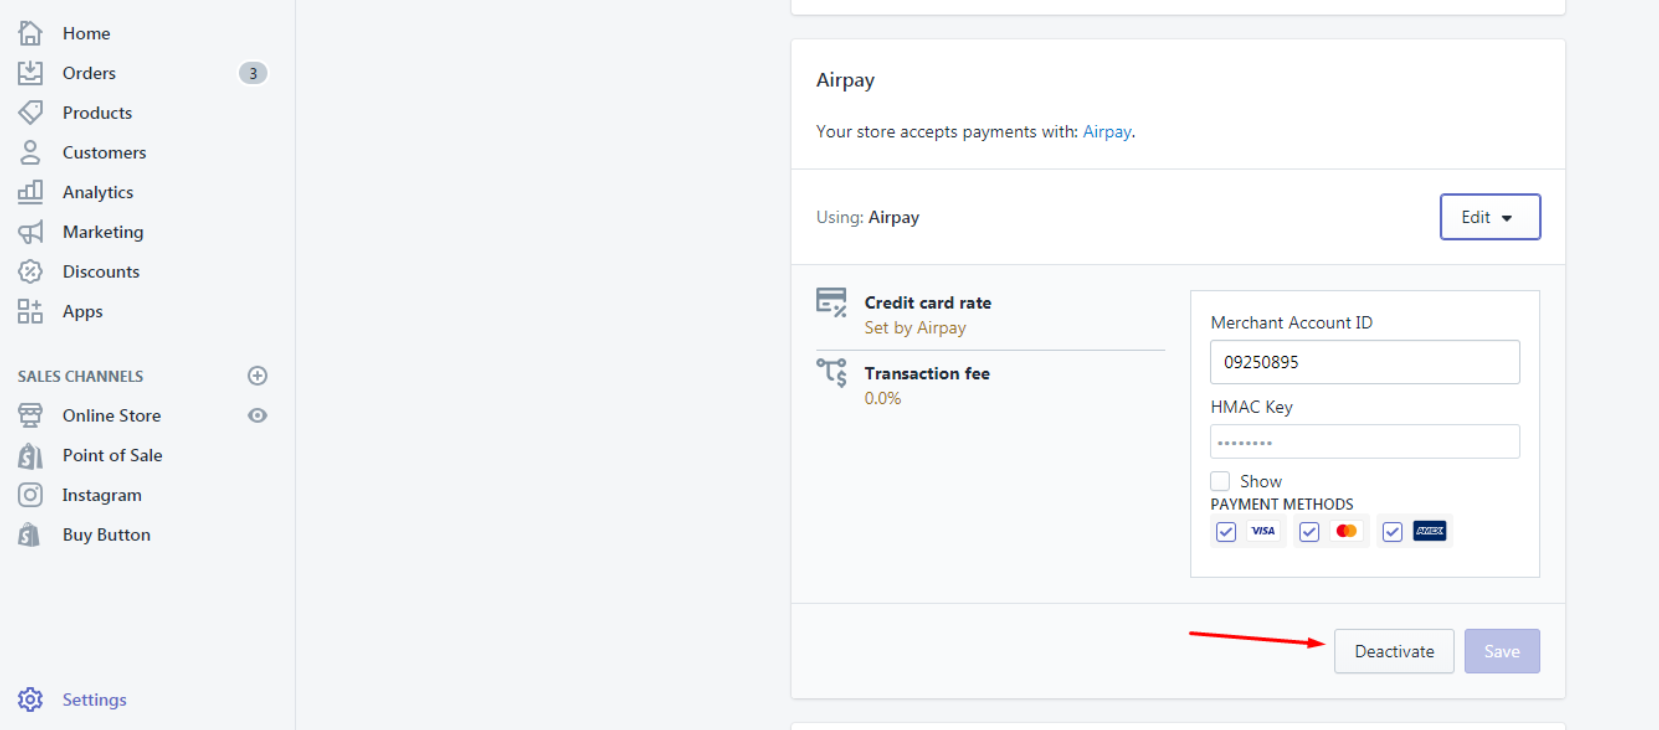Click the Merchant Account ID field
This screenshot has height=730, width=1659.
click(1365, 362)
